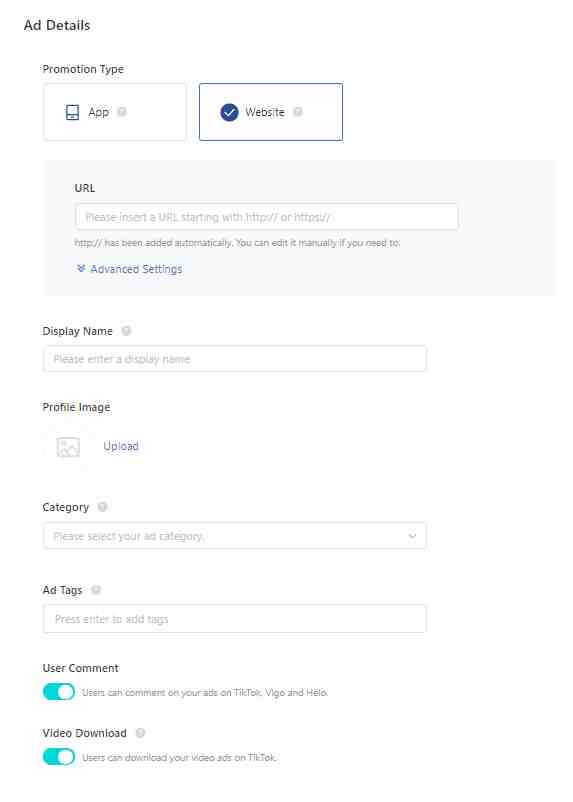Click the Category help icon
This screenshot has width=573, height=802.
pos(102,507)
